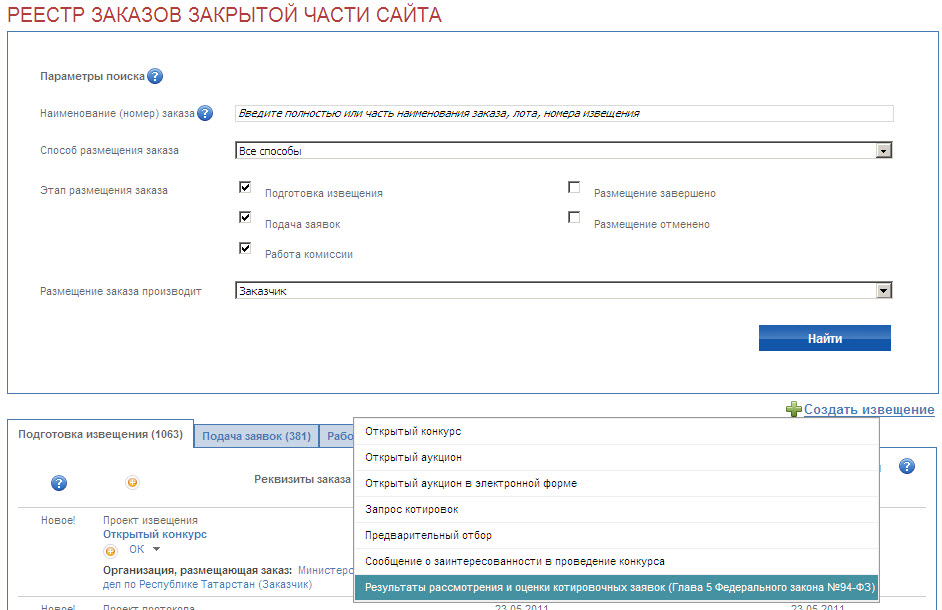Click the green plus icon near Создать извещение
This screenshot has height=610, width=942.
tap(794, 409)
